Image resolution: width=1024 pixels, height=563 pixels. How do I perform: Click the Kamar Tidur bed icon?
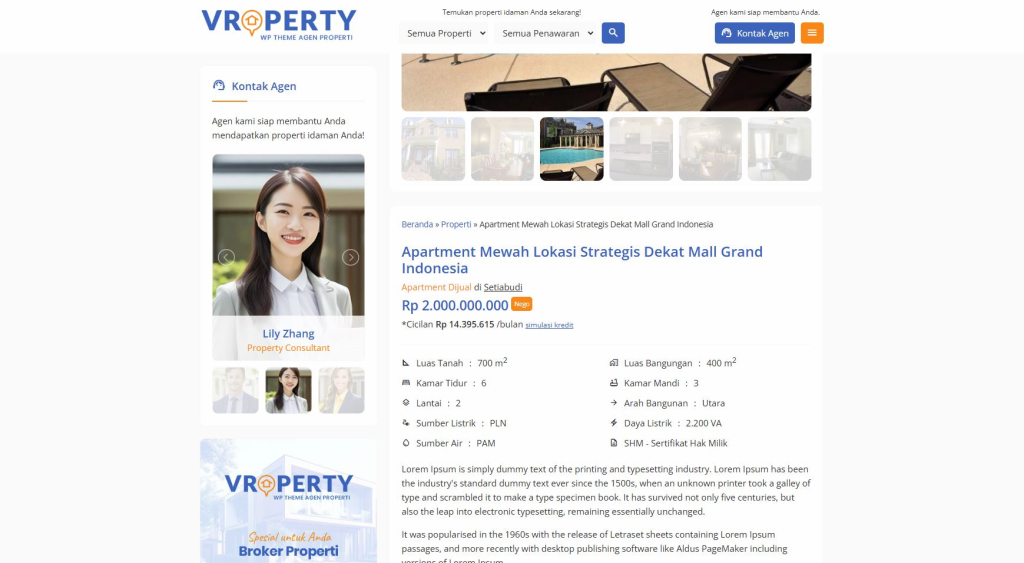pos(406,383)
